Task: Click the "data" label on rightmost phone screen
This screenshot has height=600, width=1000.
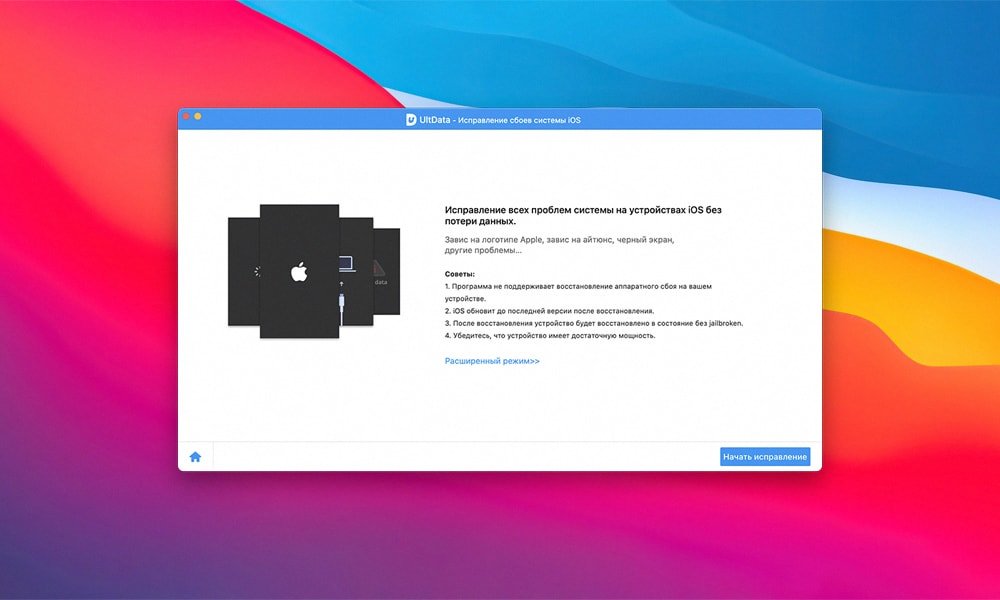Action: [x=381, y=283]
